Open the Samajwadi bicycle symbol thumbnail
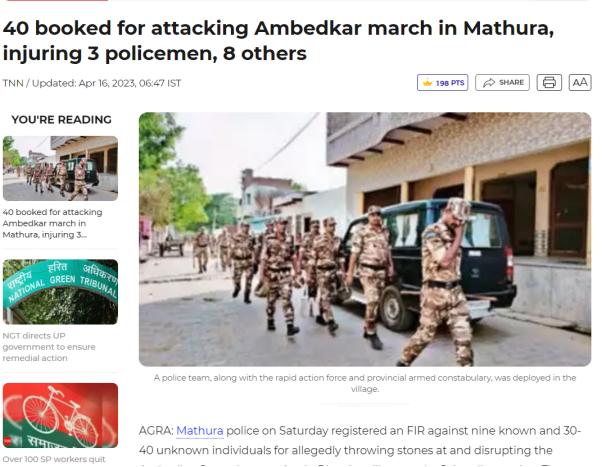The image size is (602, 467). pos(60,415)
